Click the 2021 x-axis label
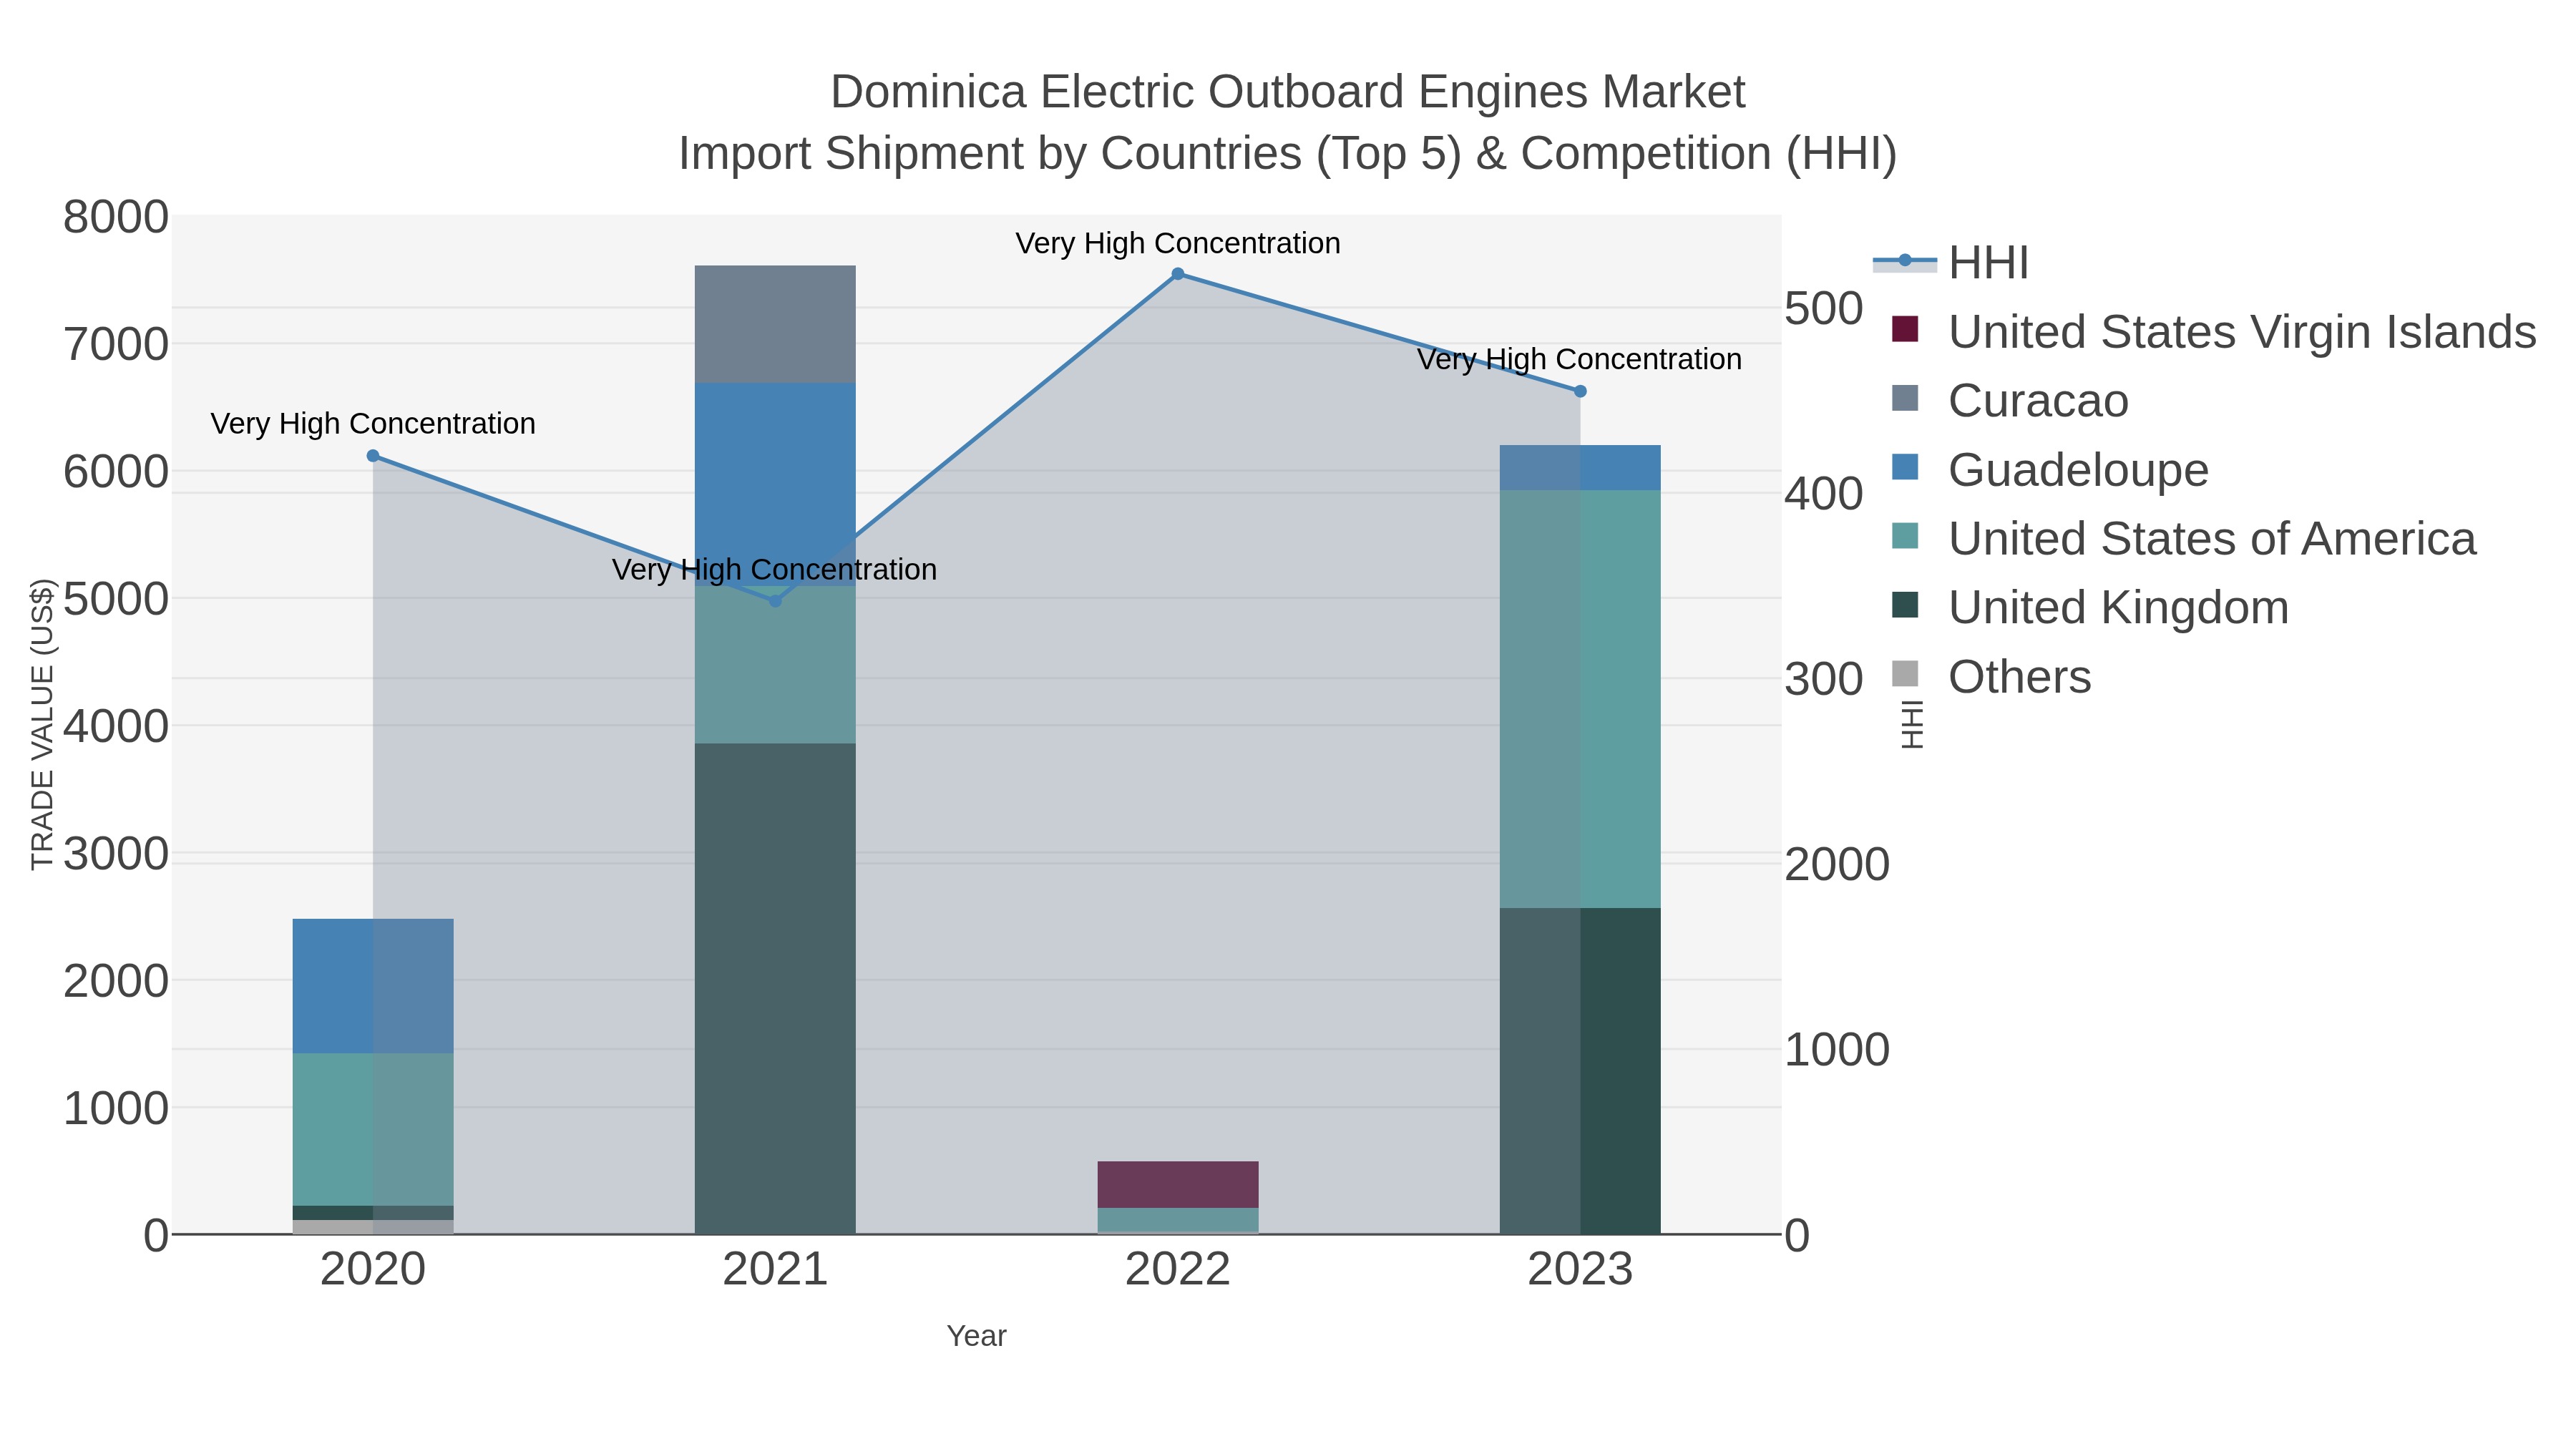The image size is (2576, 1449). click(775, 1270)
